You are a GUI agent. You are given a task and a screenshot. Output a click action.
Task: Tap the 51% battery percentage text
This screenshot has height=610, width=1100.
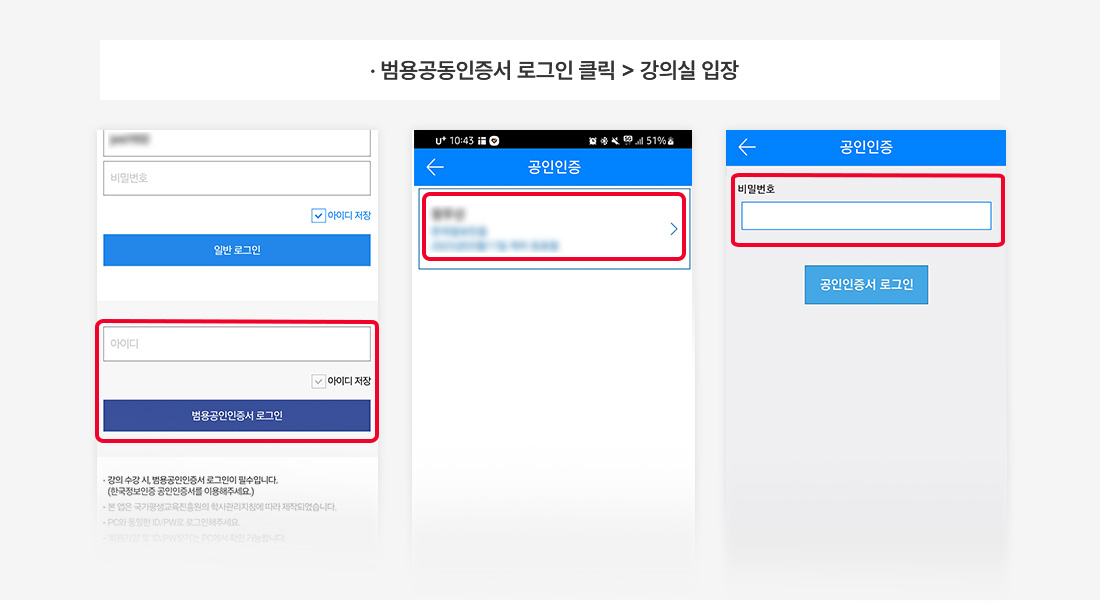(656, 141)
